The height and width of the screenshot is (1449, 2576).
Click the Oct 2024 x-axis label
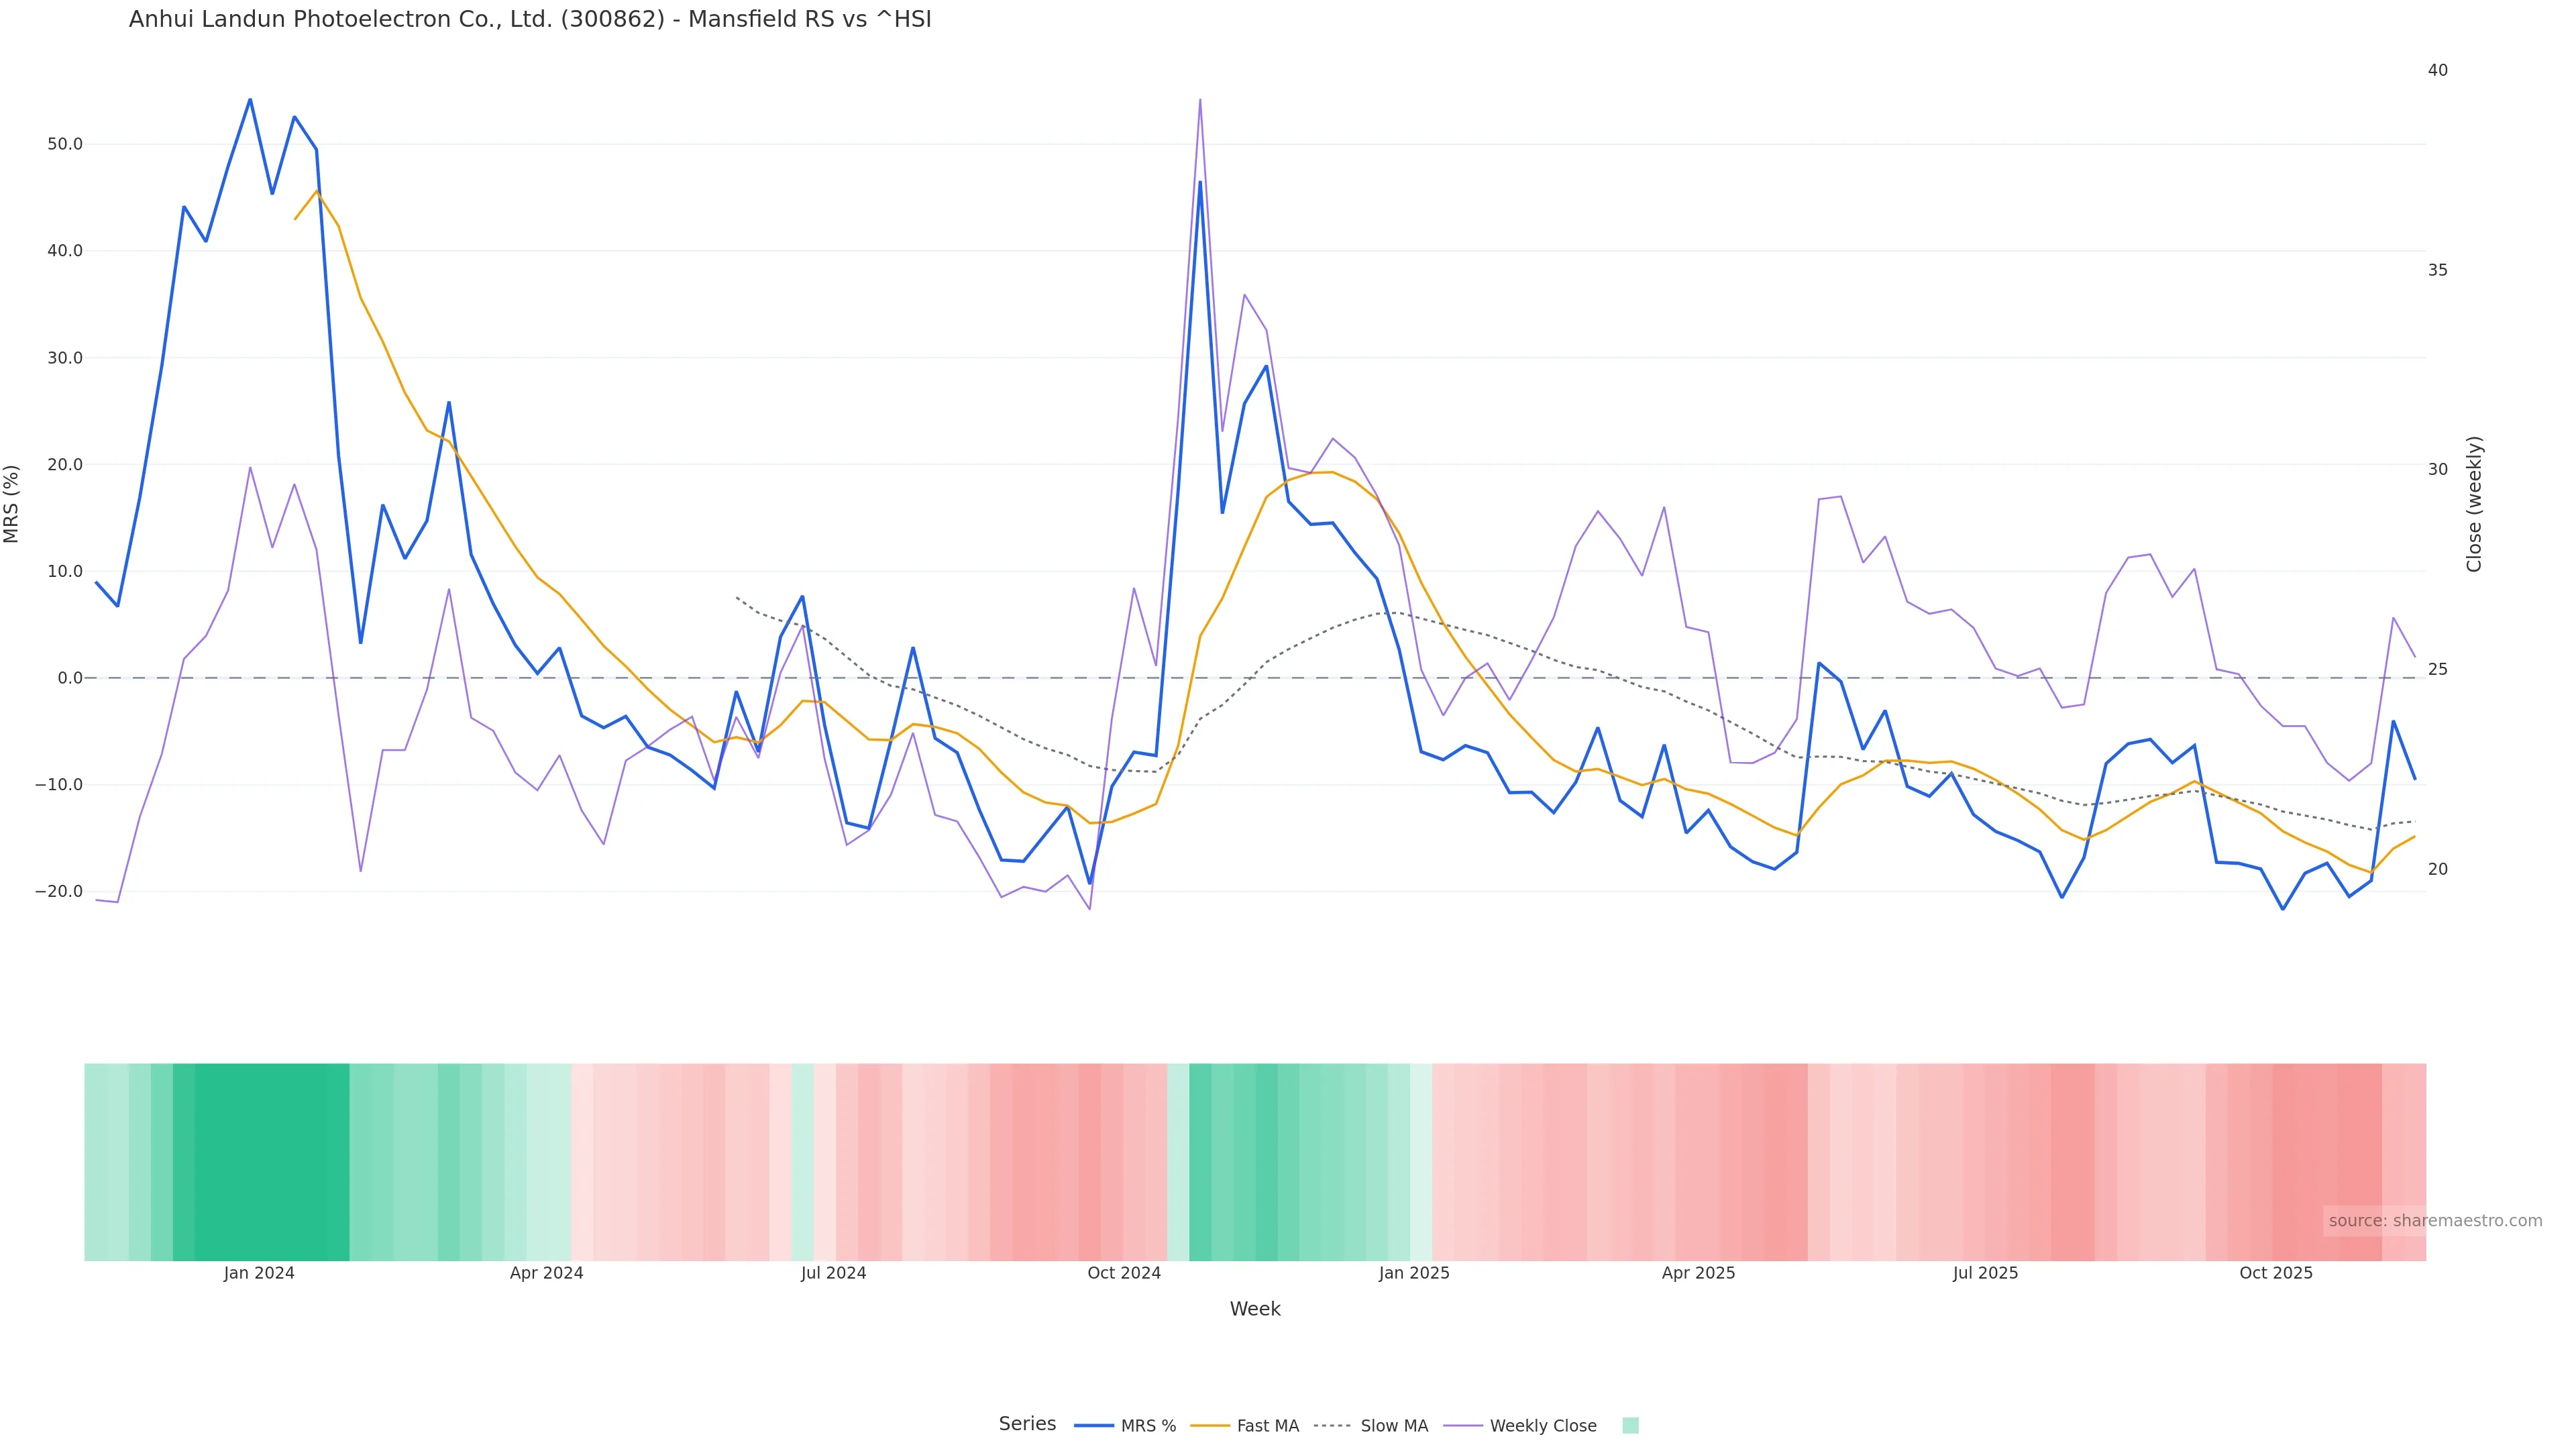click(1124, 1273)
